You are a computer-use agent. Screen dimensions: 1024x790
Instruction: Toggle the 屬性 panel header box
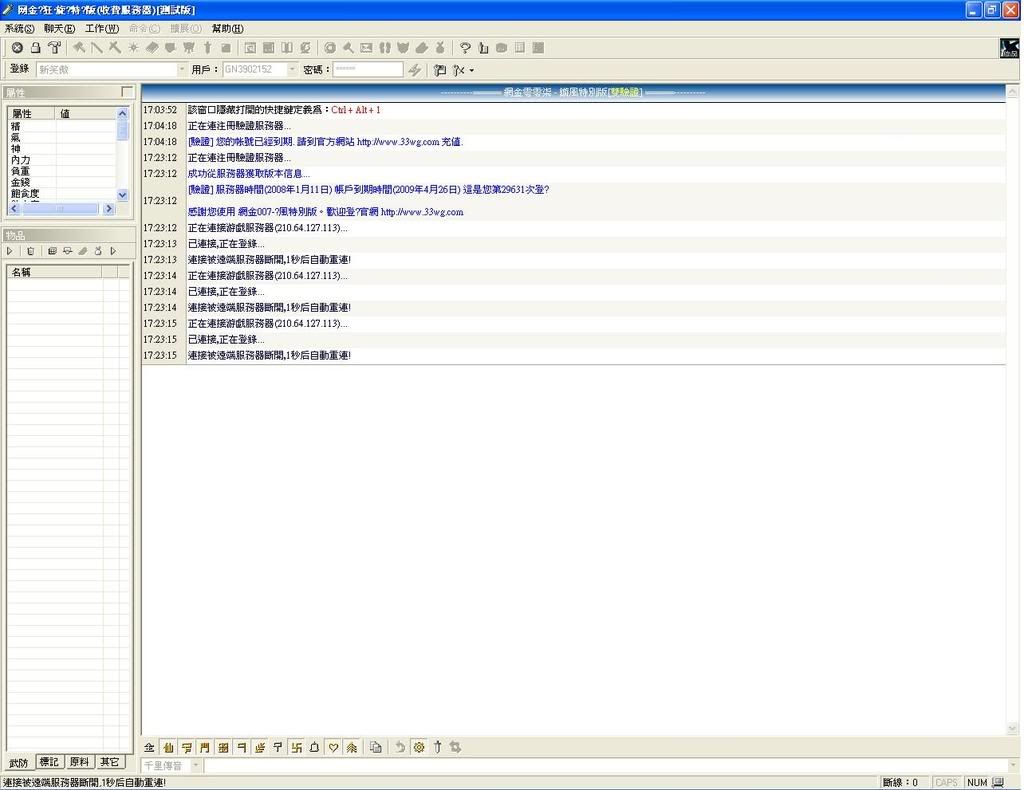[126, 92]
